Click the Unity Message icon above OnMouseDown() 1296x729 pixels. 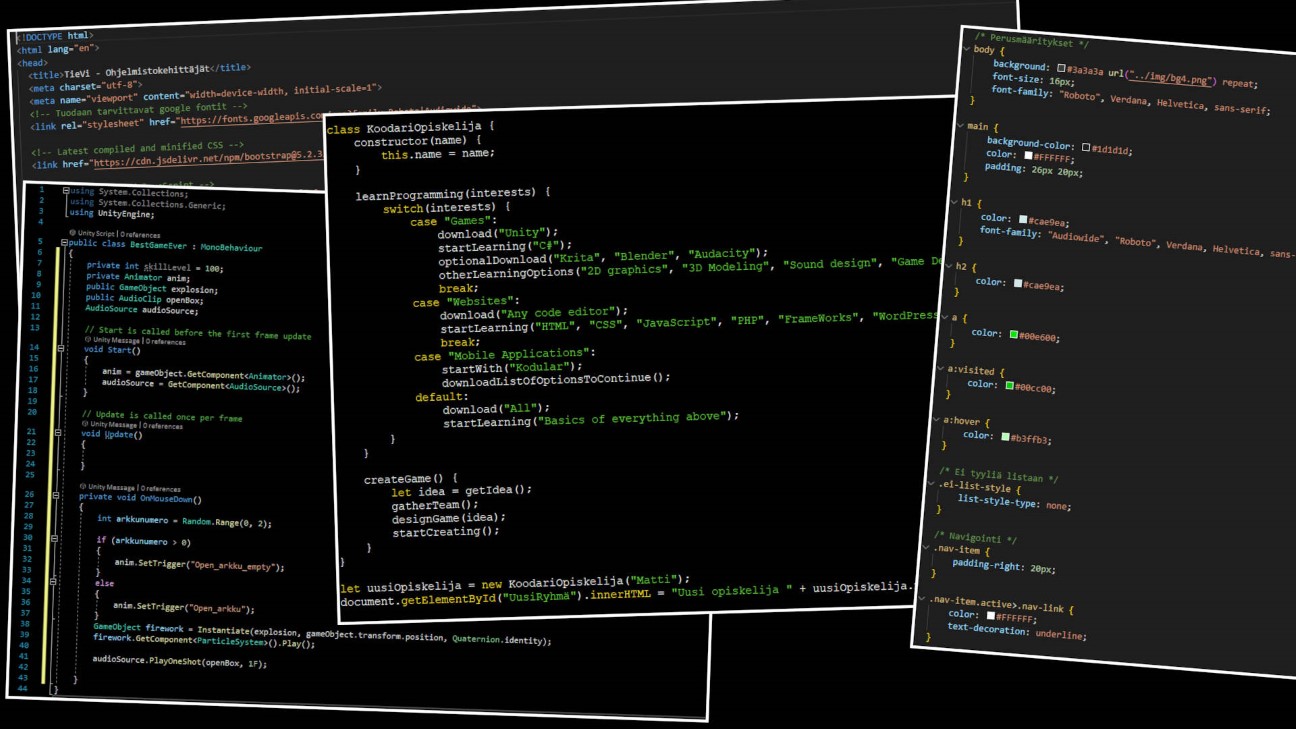(x=84, y=487)
